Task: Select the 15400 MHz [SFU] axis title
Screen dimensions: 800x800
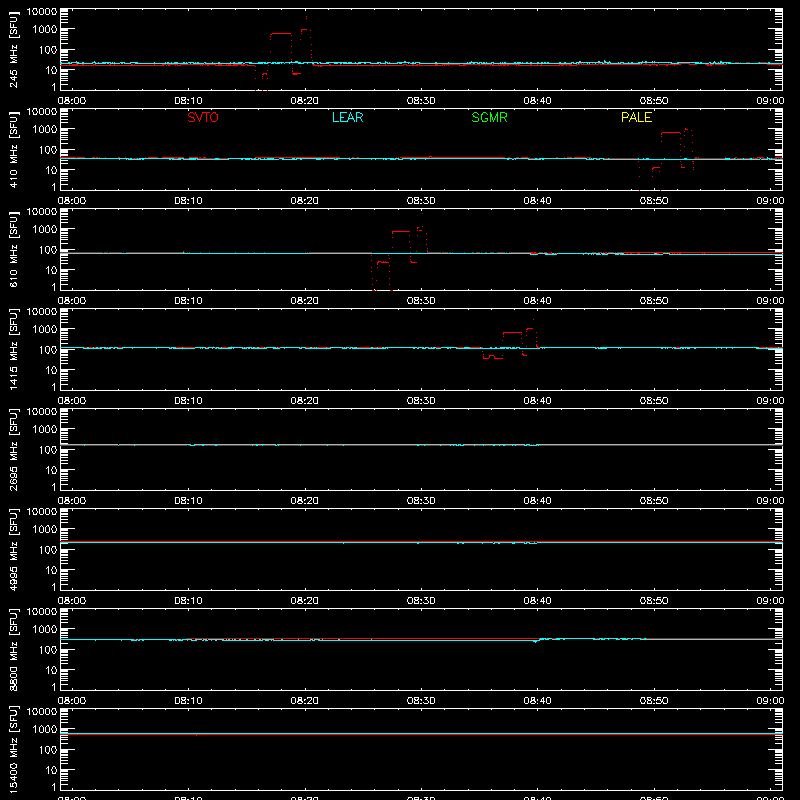Action: pos(13,749)
